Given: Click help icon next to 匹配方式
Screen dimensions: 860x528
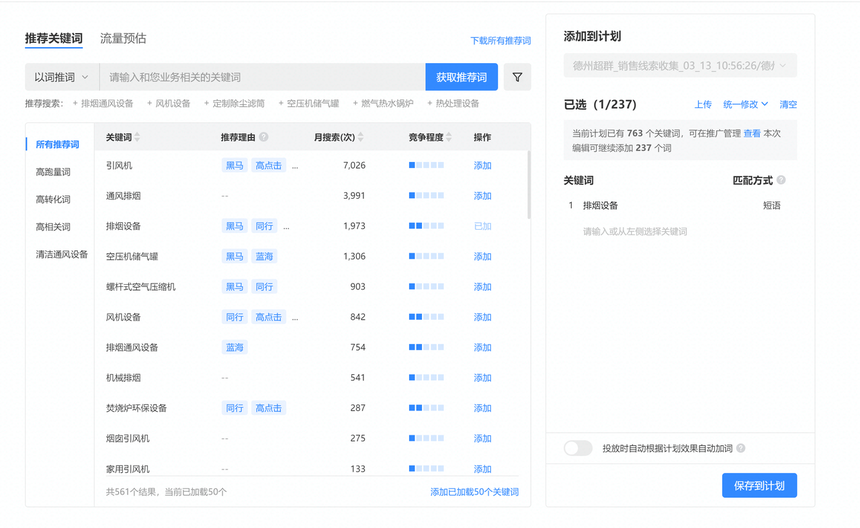Looking at the screenshot, I should coord(781,181).
